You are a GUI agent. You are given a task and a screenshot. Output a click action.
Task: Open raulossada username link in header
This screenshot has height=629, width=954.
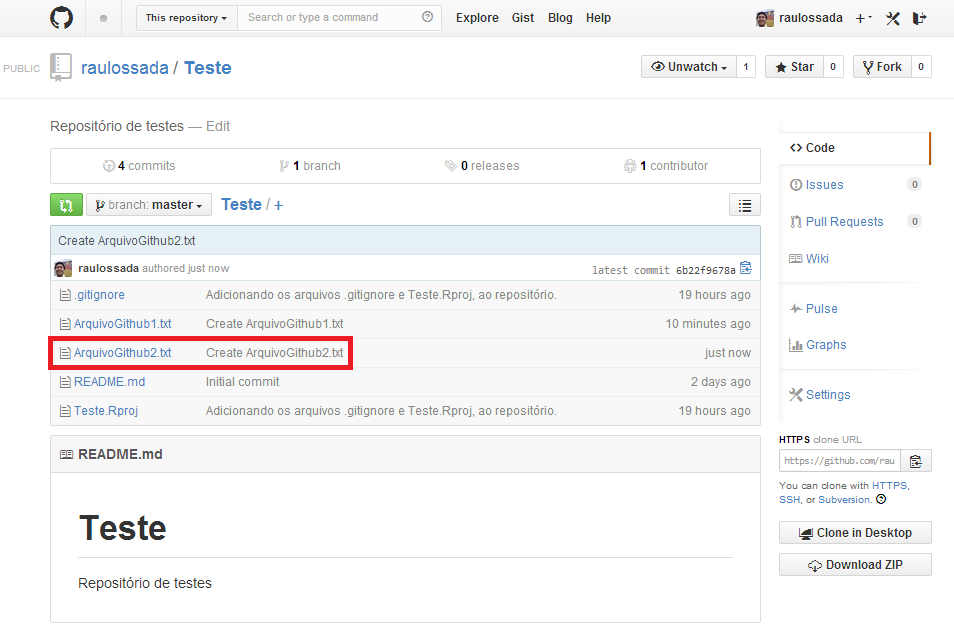(x=810, y=18)
